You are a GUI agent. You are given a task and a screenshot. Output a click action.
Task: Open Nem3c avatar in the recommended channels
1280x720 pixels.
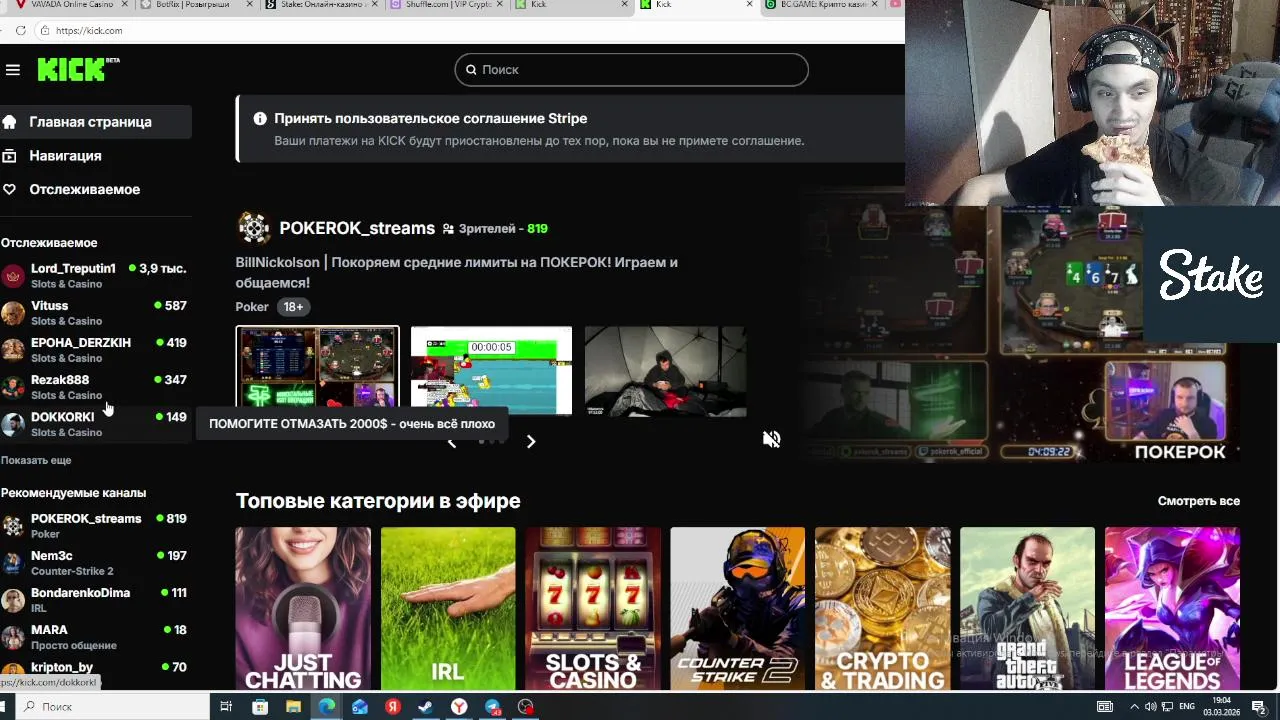pyautogui.click(x=13, y=563)
